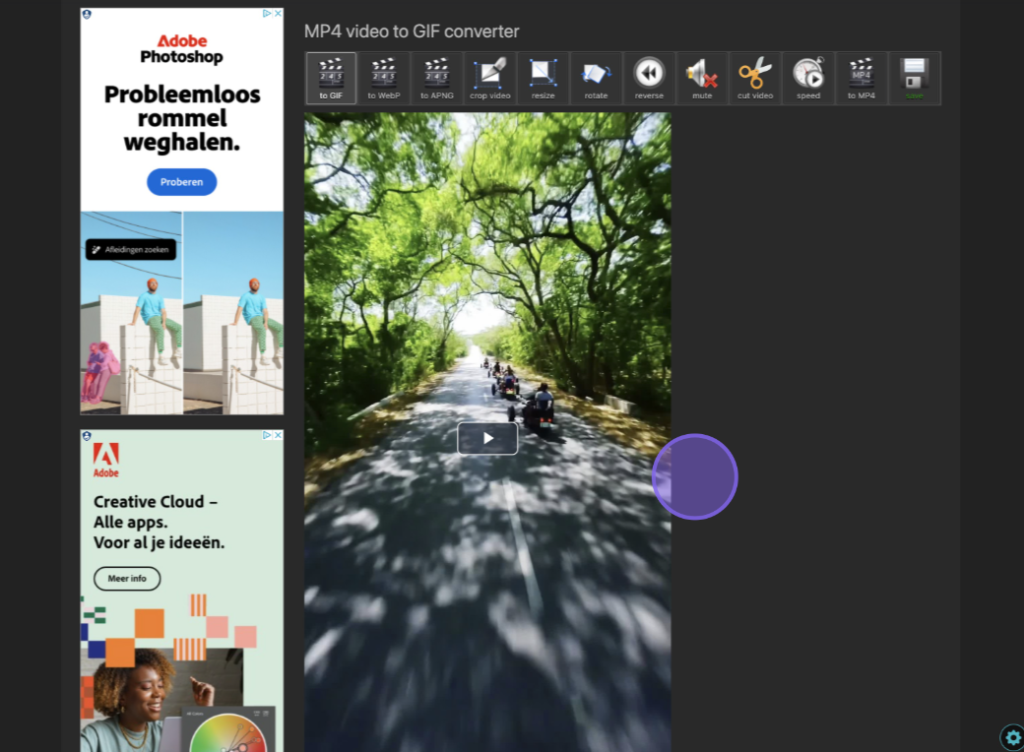Choose the crop video tool

point(490,78)
